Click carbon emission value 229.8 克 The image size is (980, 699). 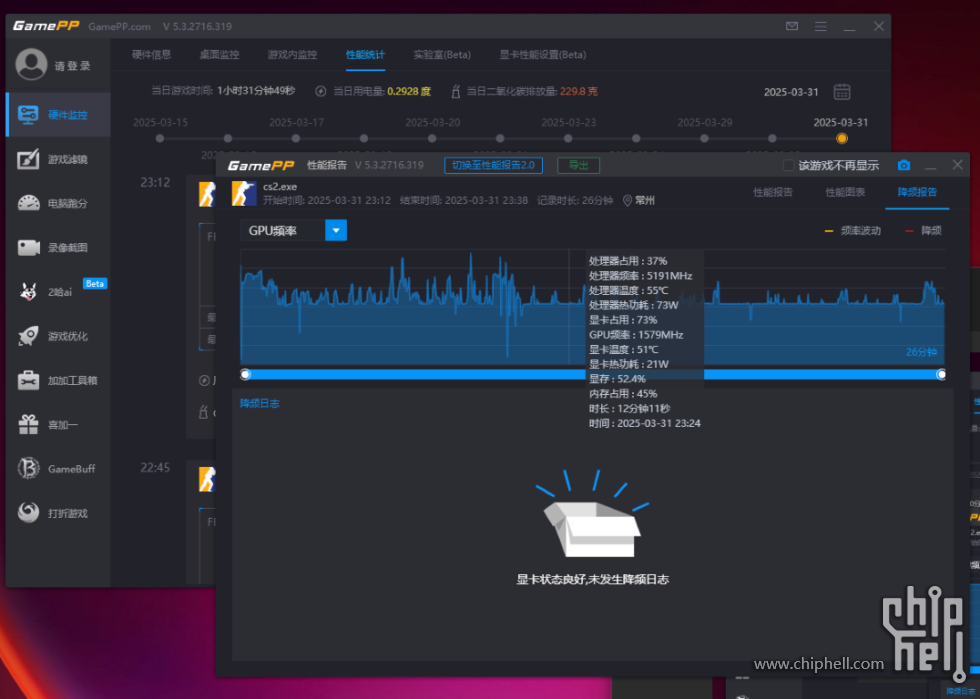click(578, 91)
